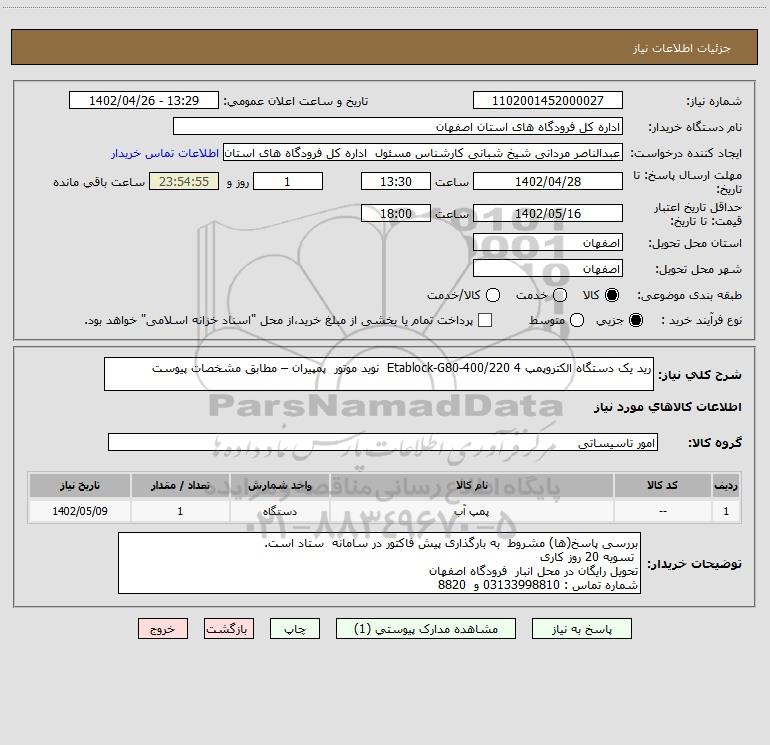Click the بازگشت back button

pyautogui.click(x=229, y=629)
